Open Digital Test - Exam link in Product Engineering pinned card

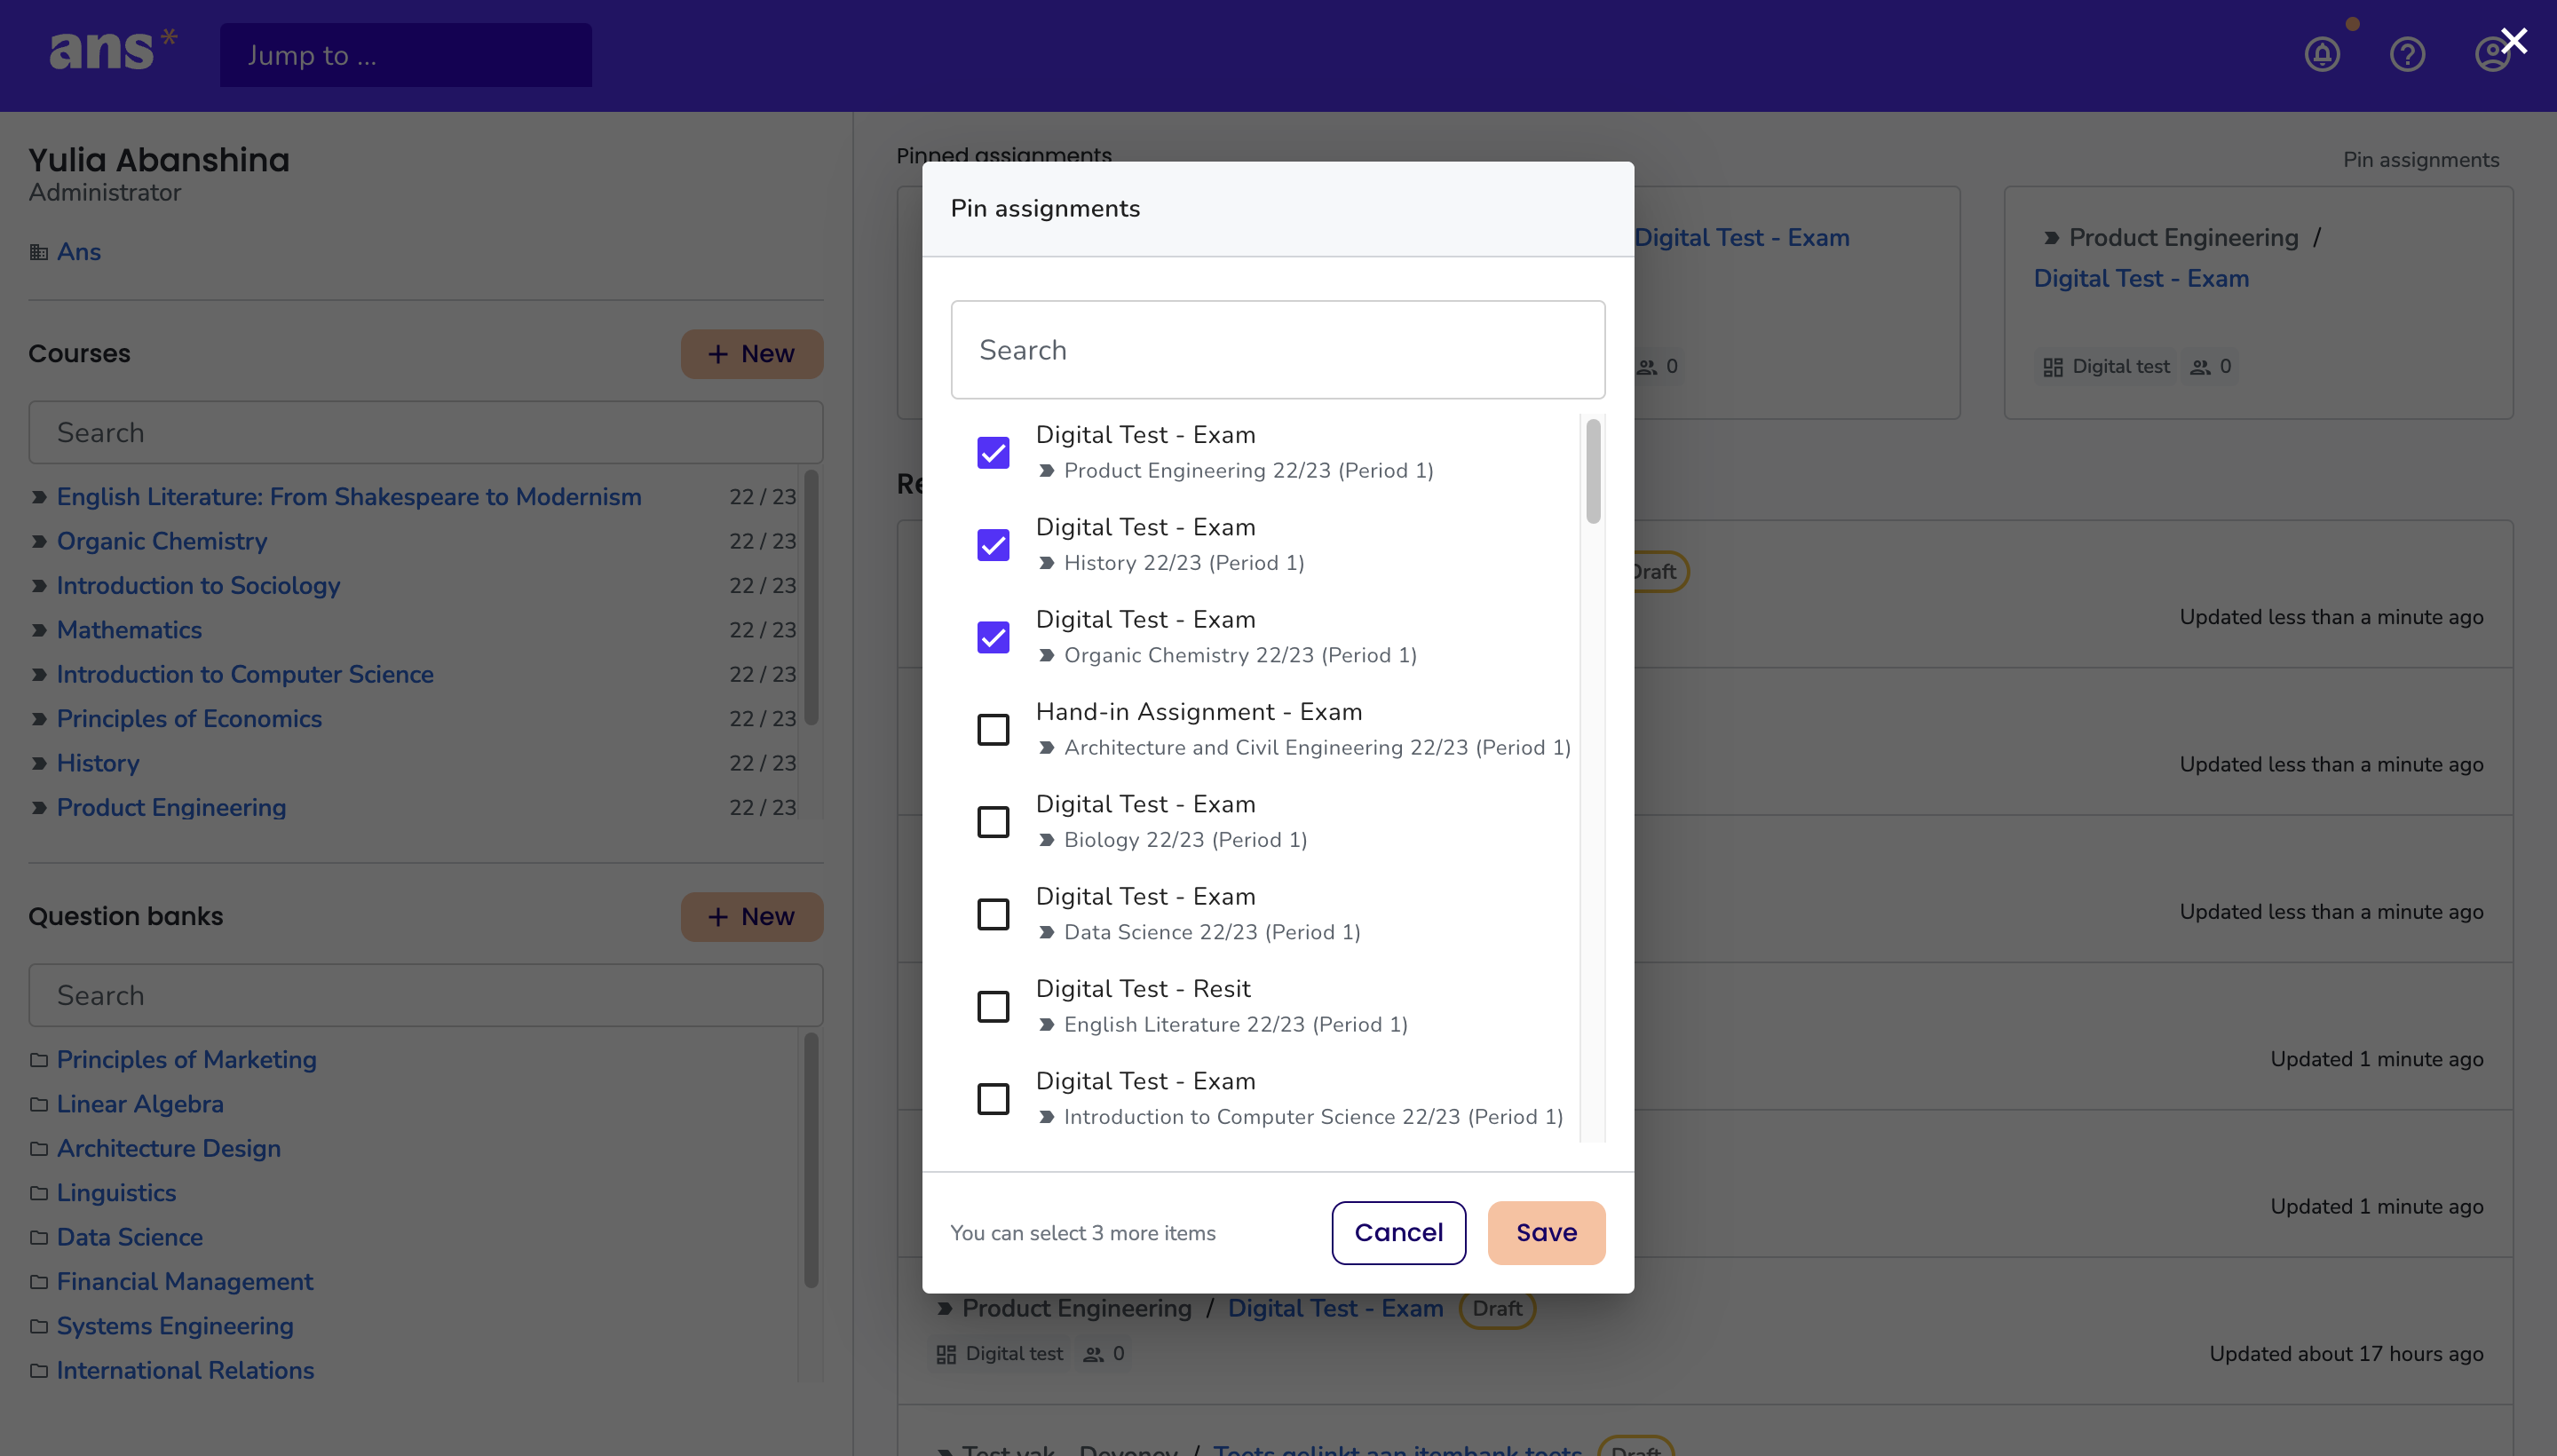(2141, 279)
